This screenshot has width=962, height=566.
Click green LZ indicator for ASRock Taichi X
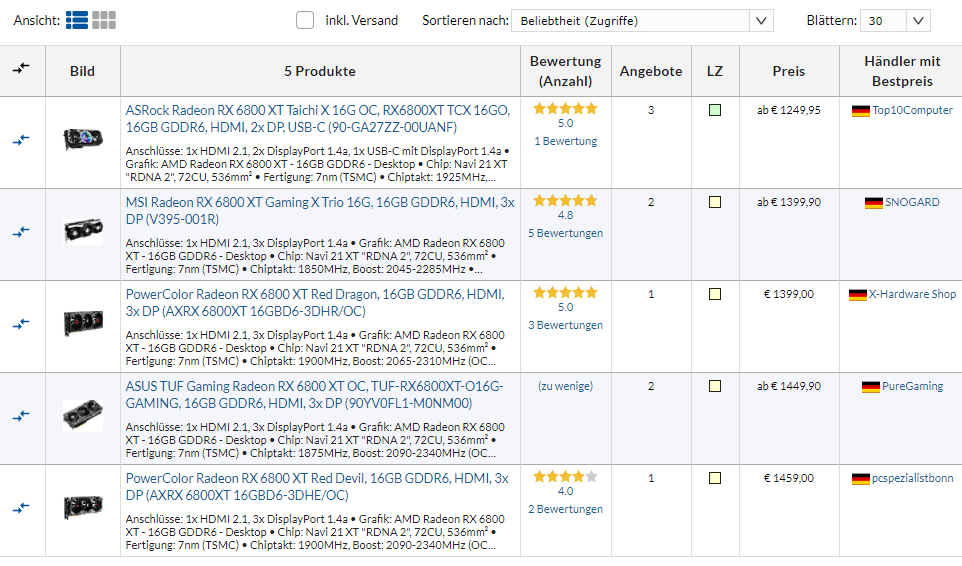(x=715, y=110)
